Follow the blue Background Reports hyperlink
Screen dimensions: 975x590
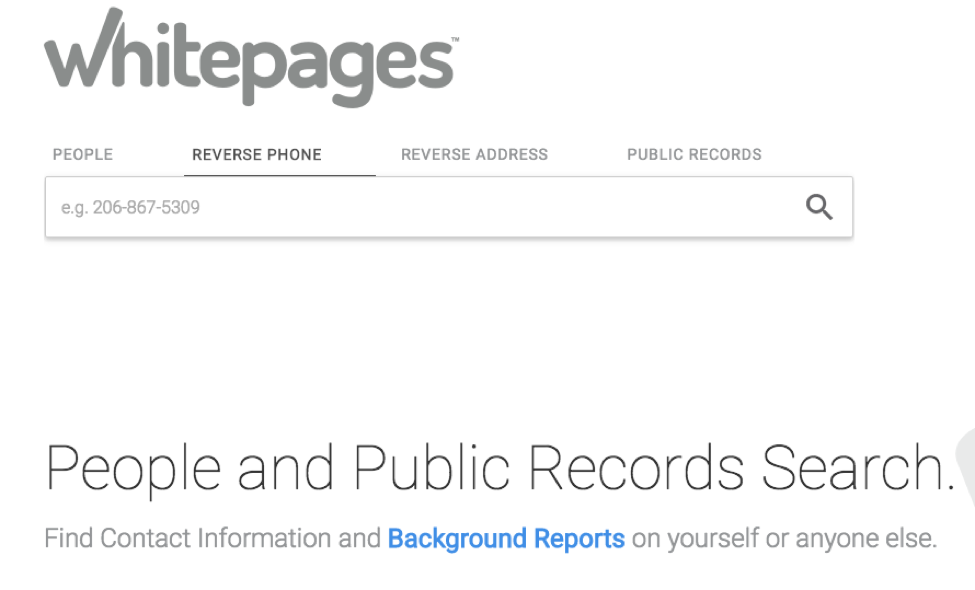click(507, 538)
